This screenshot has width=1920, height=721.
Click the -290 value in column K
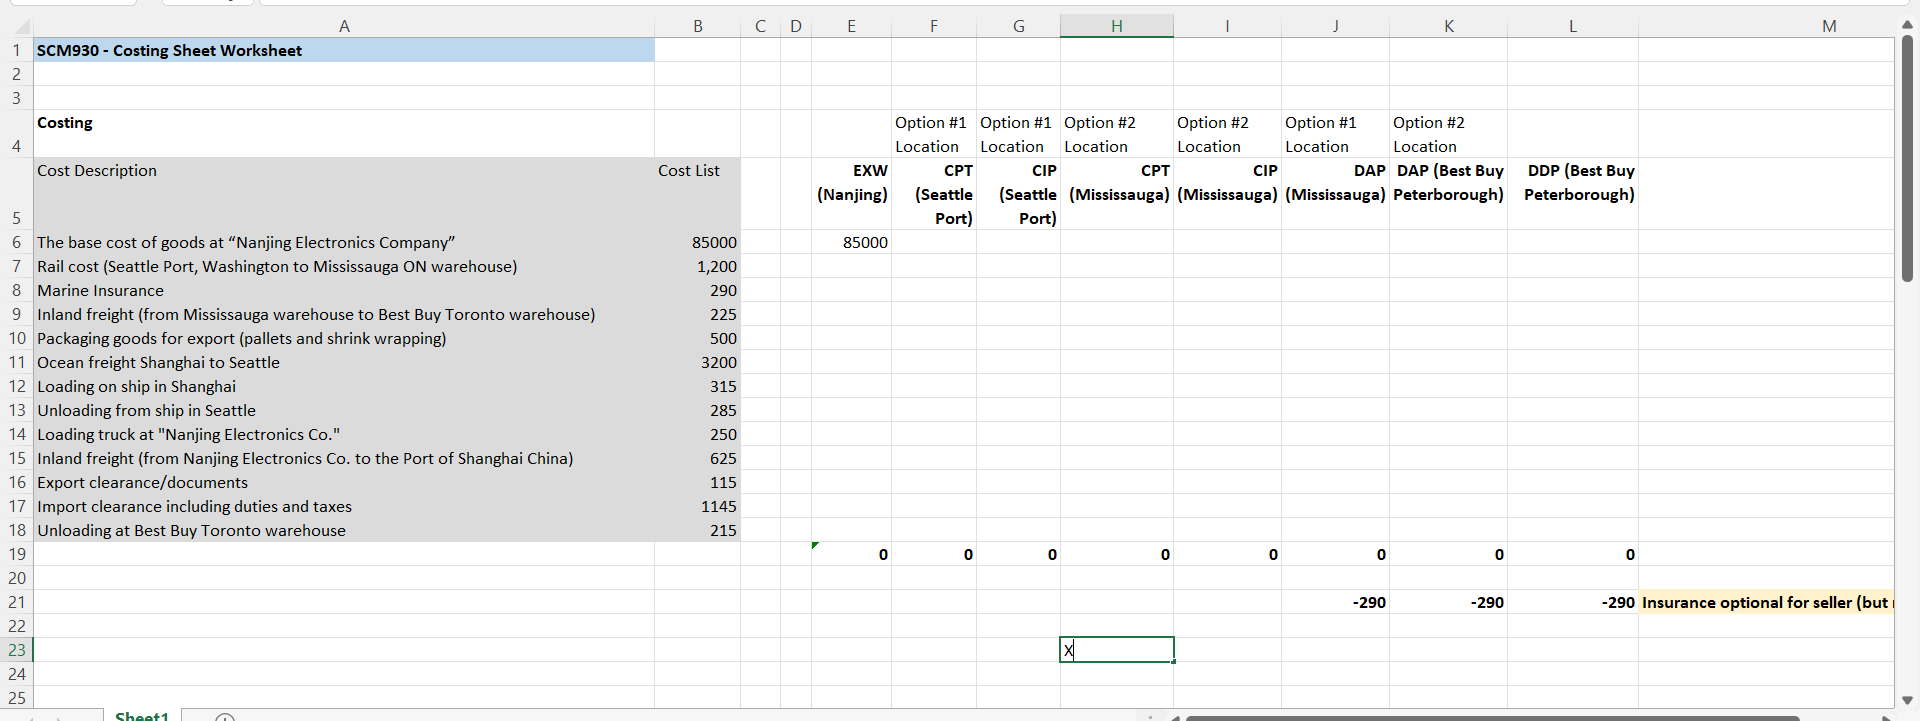tap(1487, 602)
